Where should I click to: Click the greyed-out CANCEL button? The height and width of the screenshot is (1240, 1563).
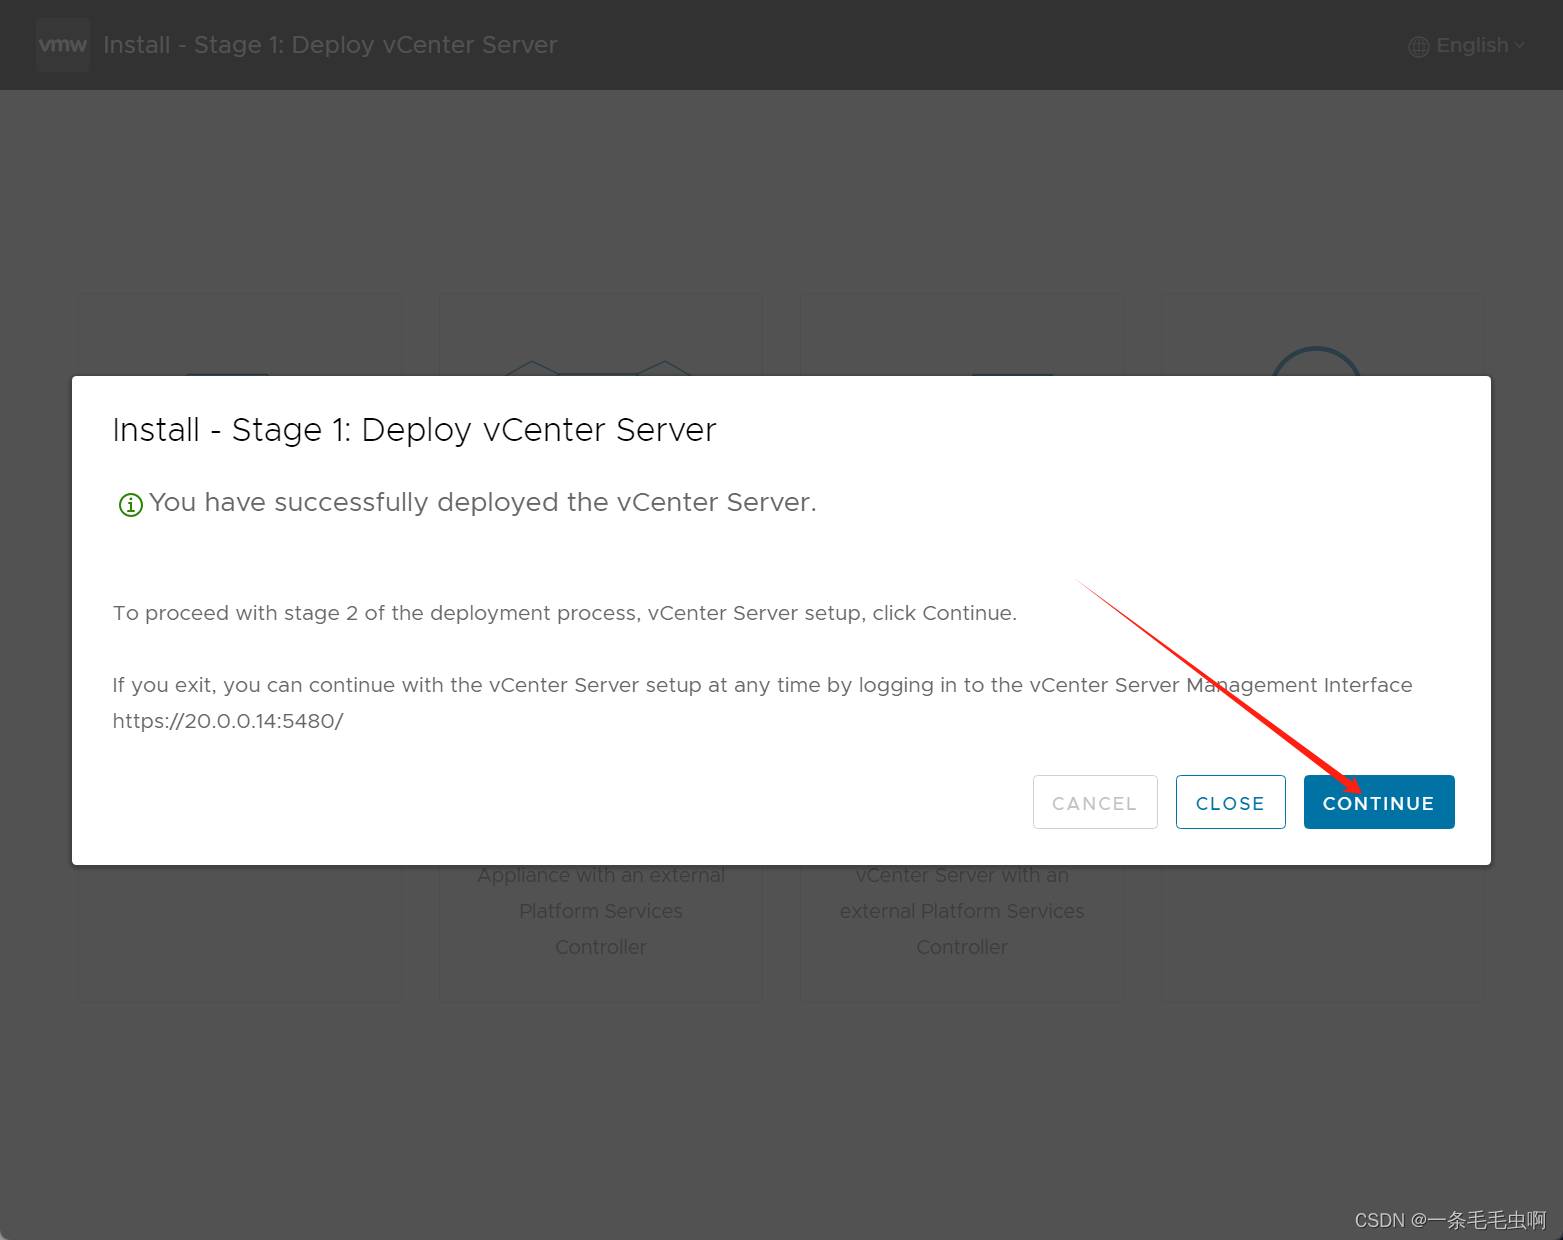(x=1094, y=802)
